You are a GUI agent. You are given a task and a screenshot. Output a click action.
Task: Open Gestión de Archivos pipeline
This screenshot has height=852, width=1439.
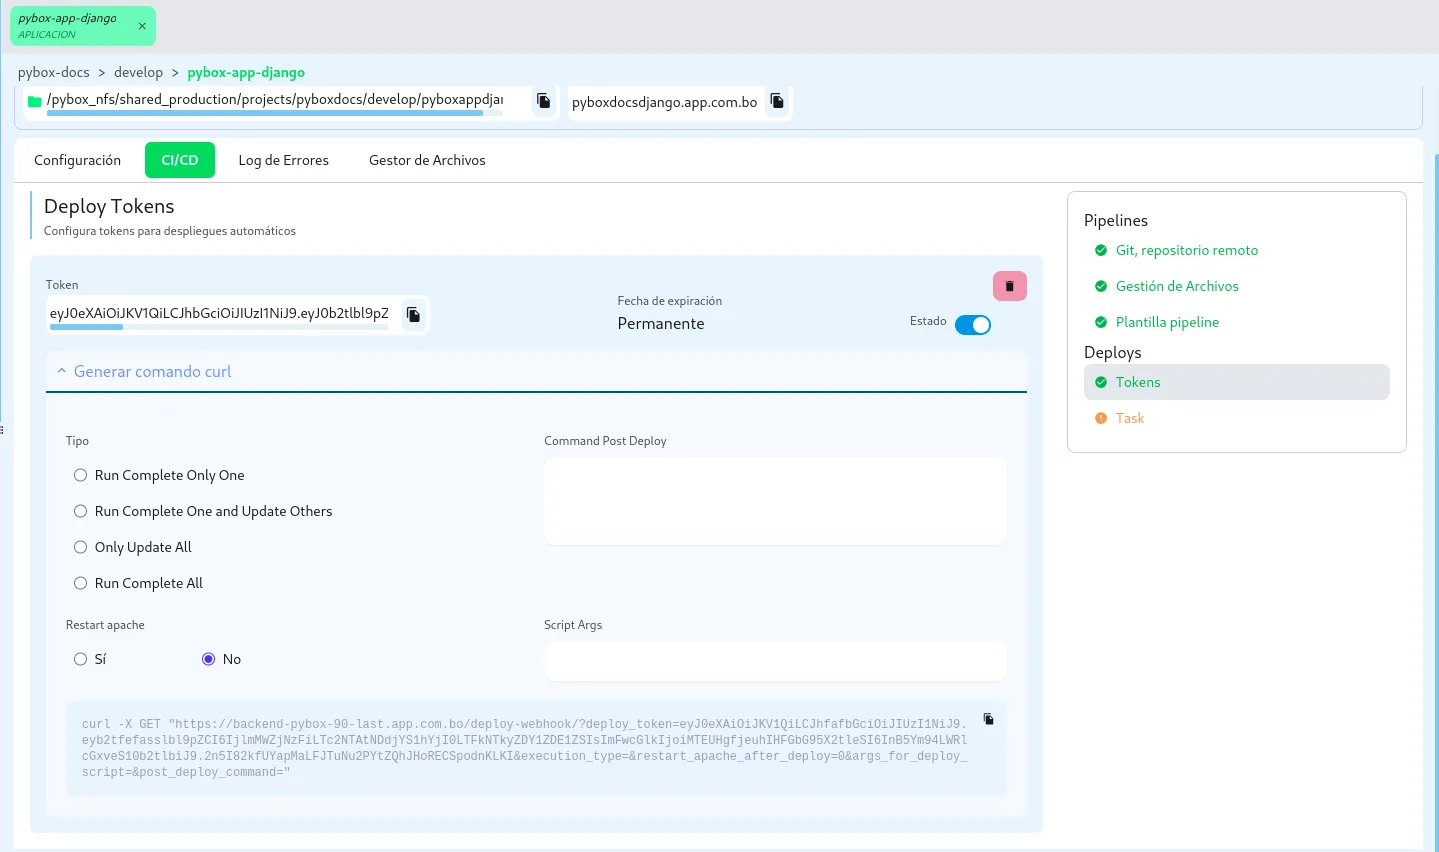[1177, 286]
